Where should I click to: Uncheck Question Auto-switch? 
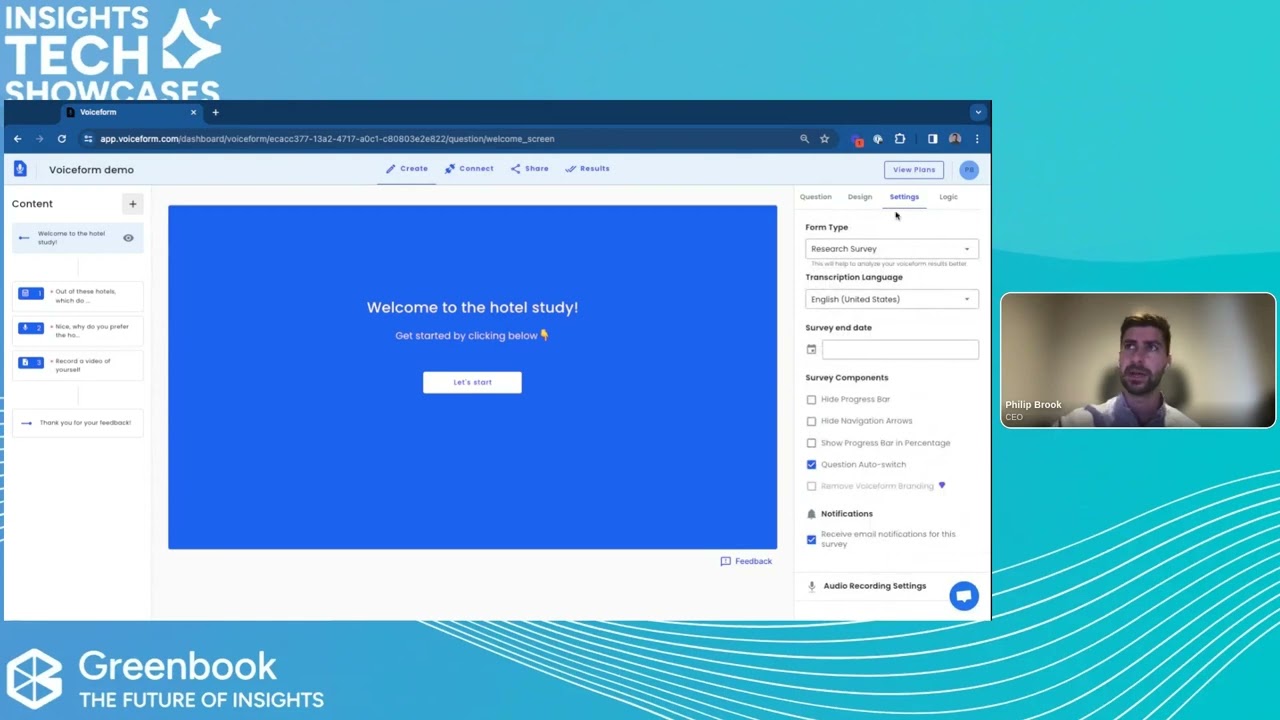pos(811,464)
